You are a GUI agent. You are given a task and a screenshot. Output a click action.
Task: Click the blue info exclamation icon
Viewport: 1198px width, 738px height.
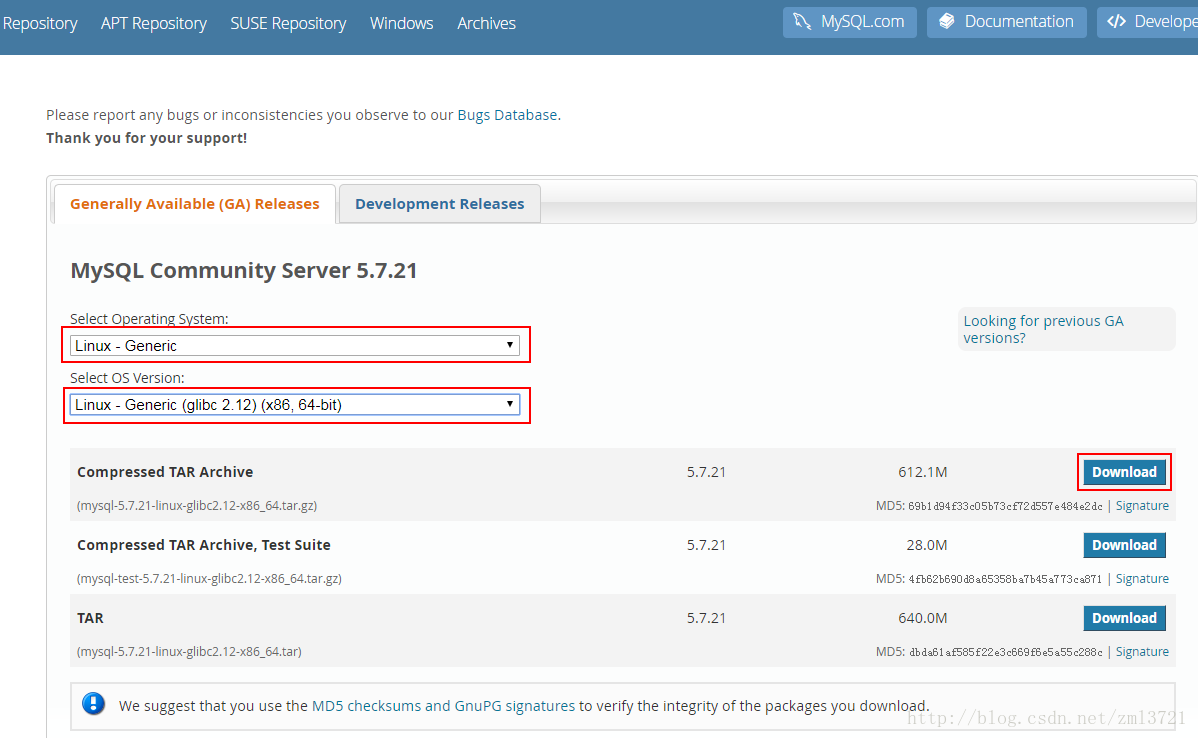(93, 704)
